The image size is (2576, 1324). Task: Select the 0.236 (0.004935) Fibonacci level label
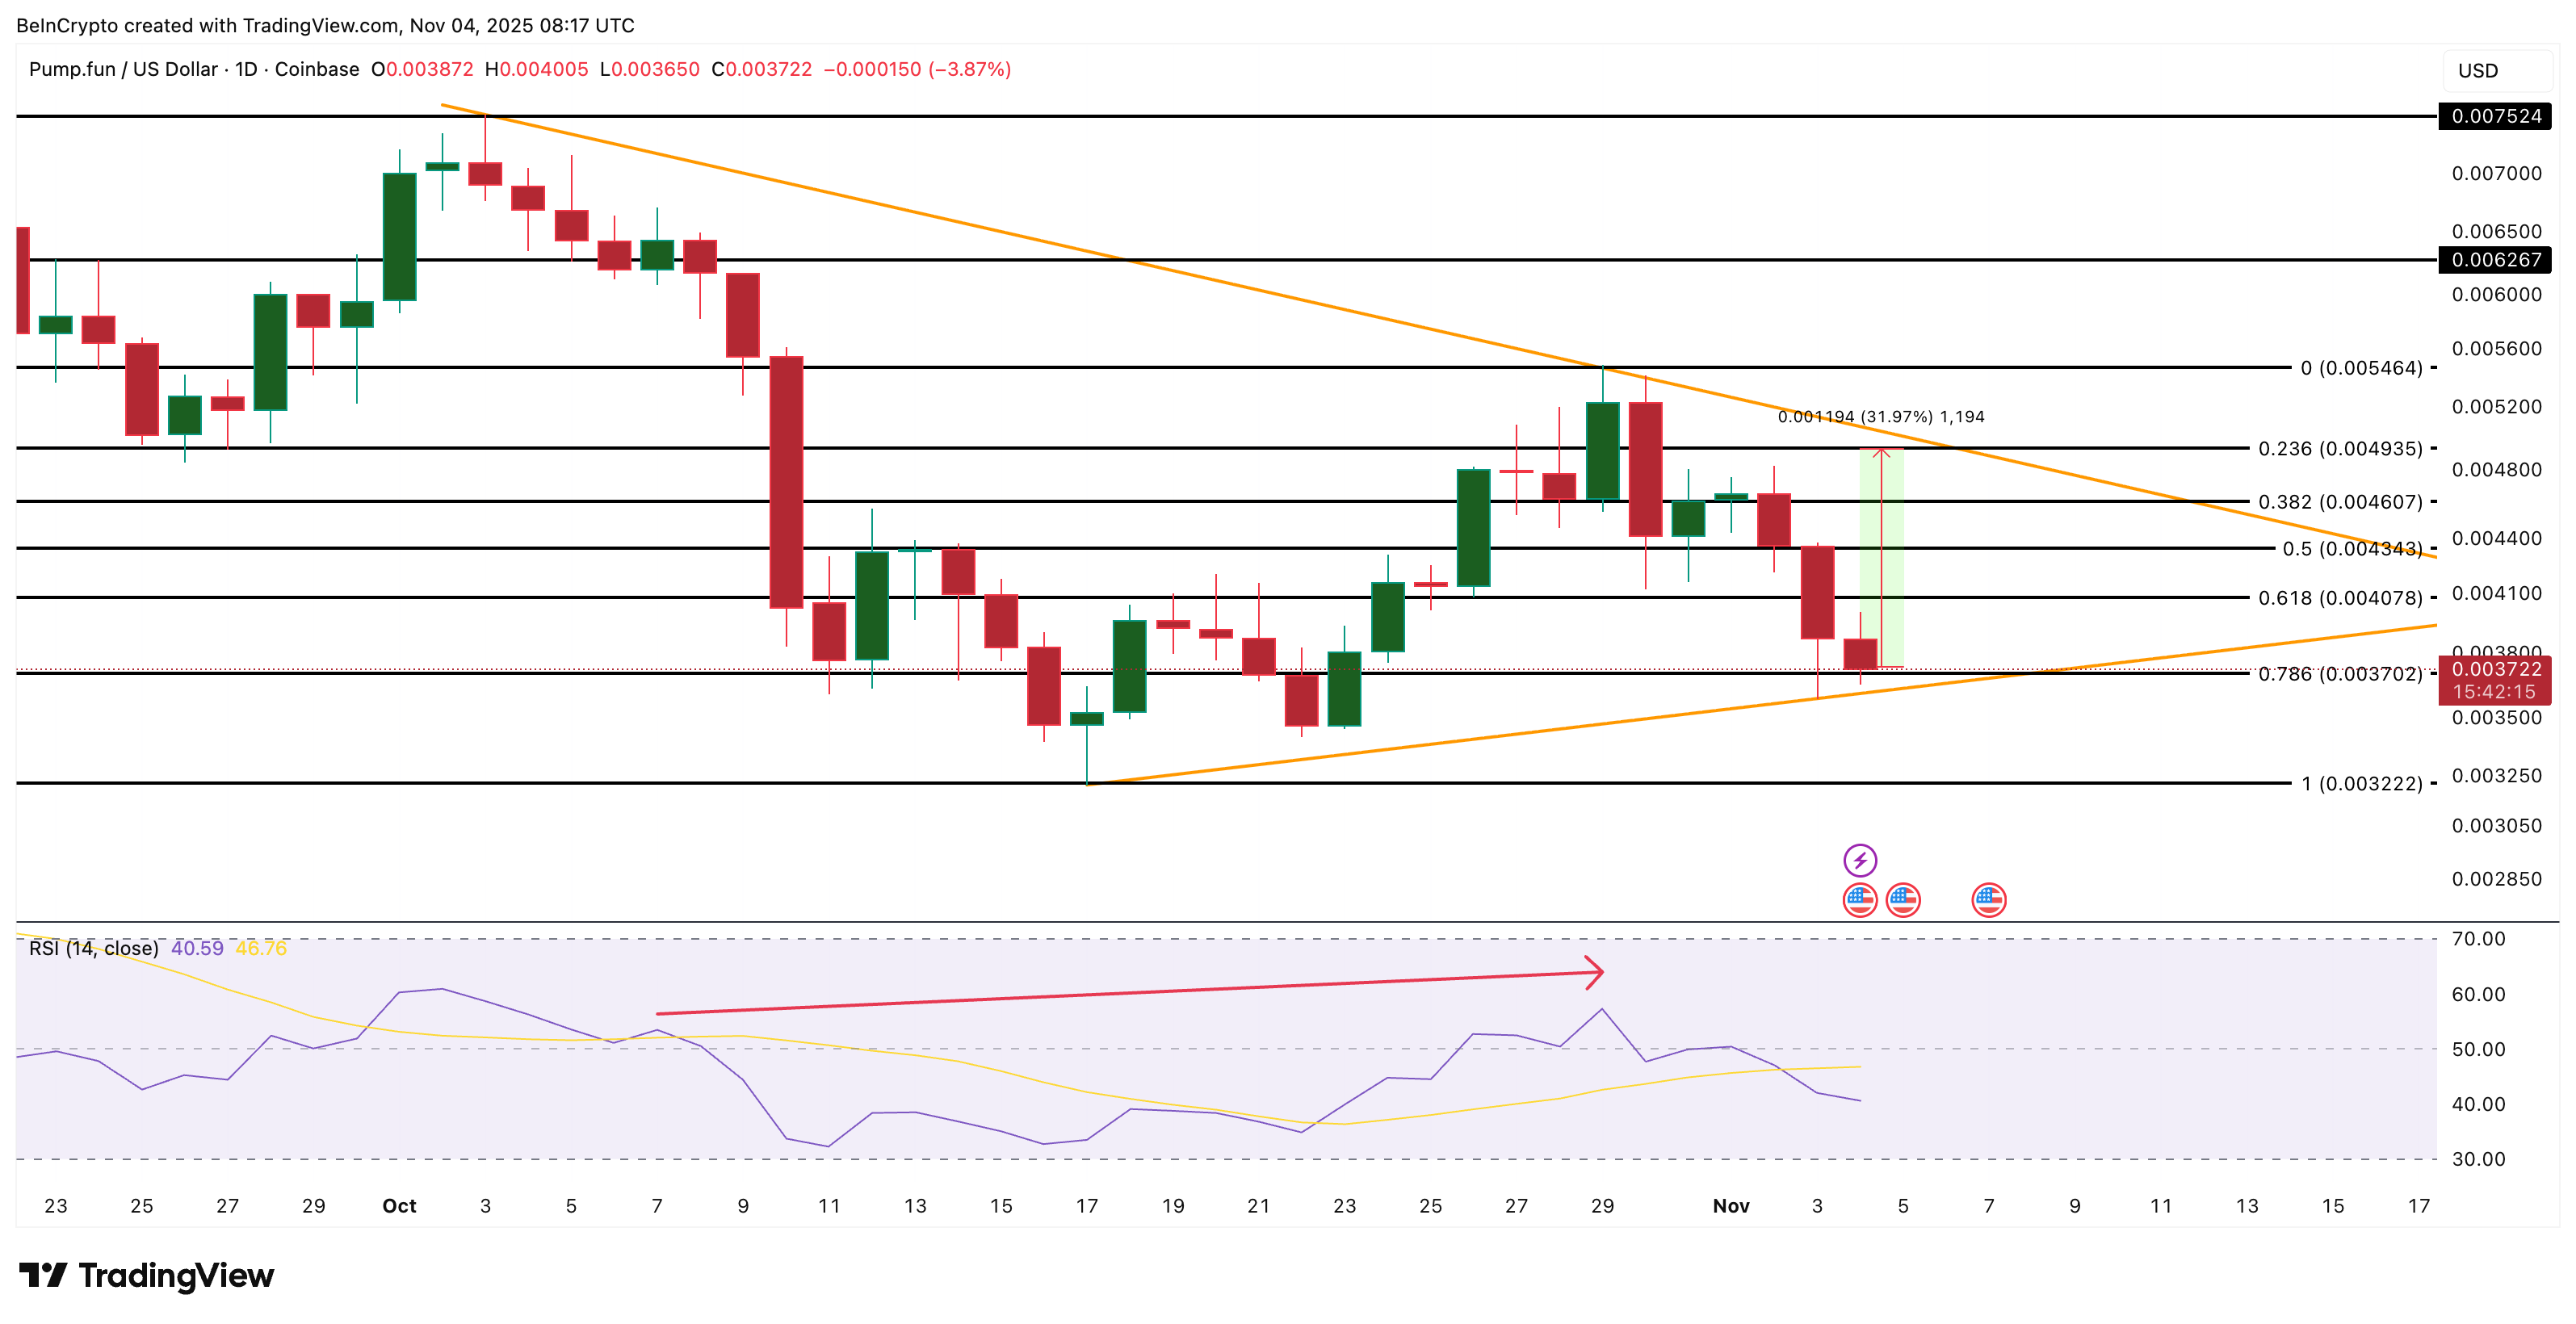point(2339,448)
